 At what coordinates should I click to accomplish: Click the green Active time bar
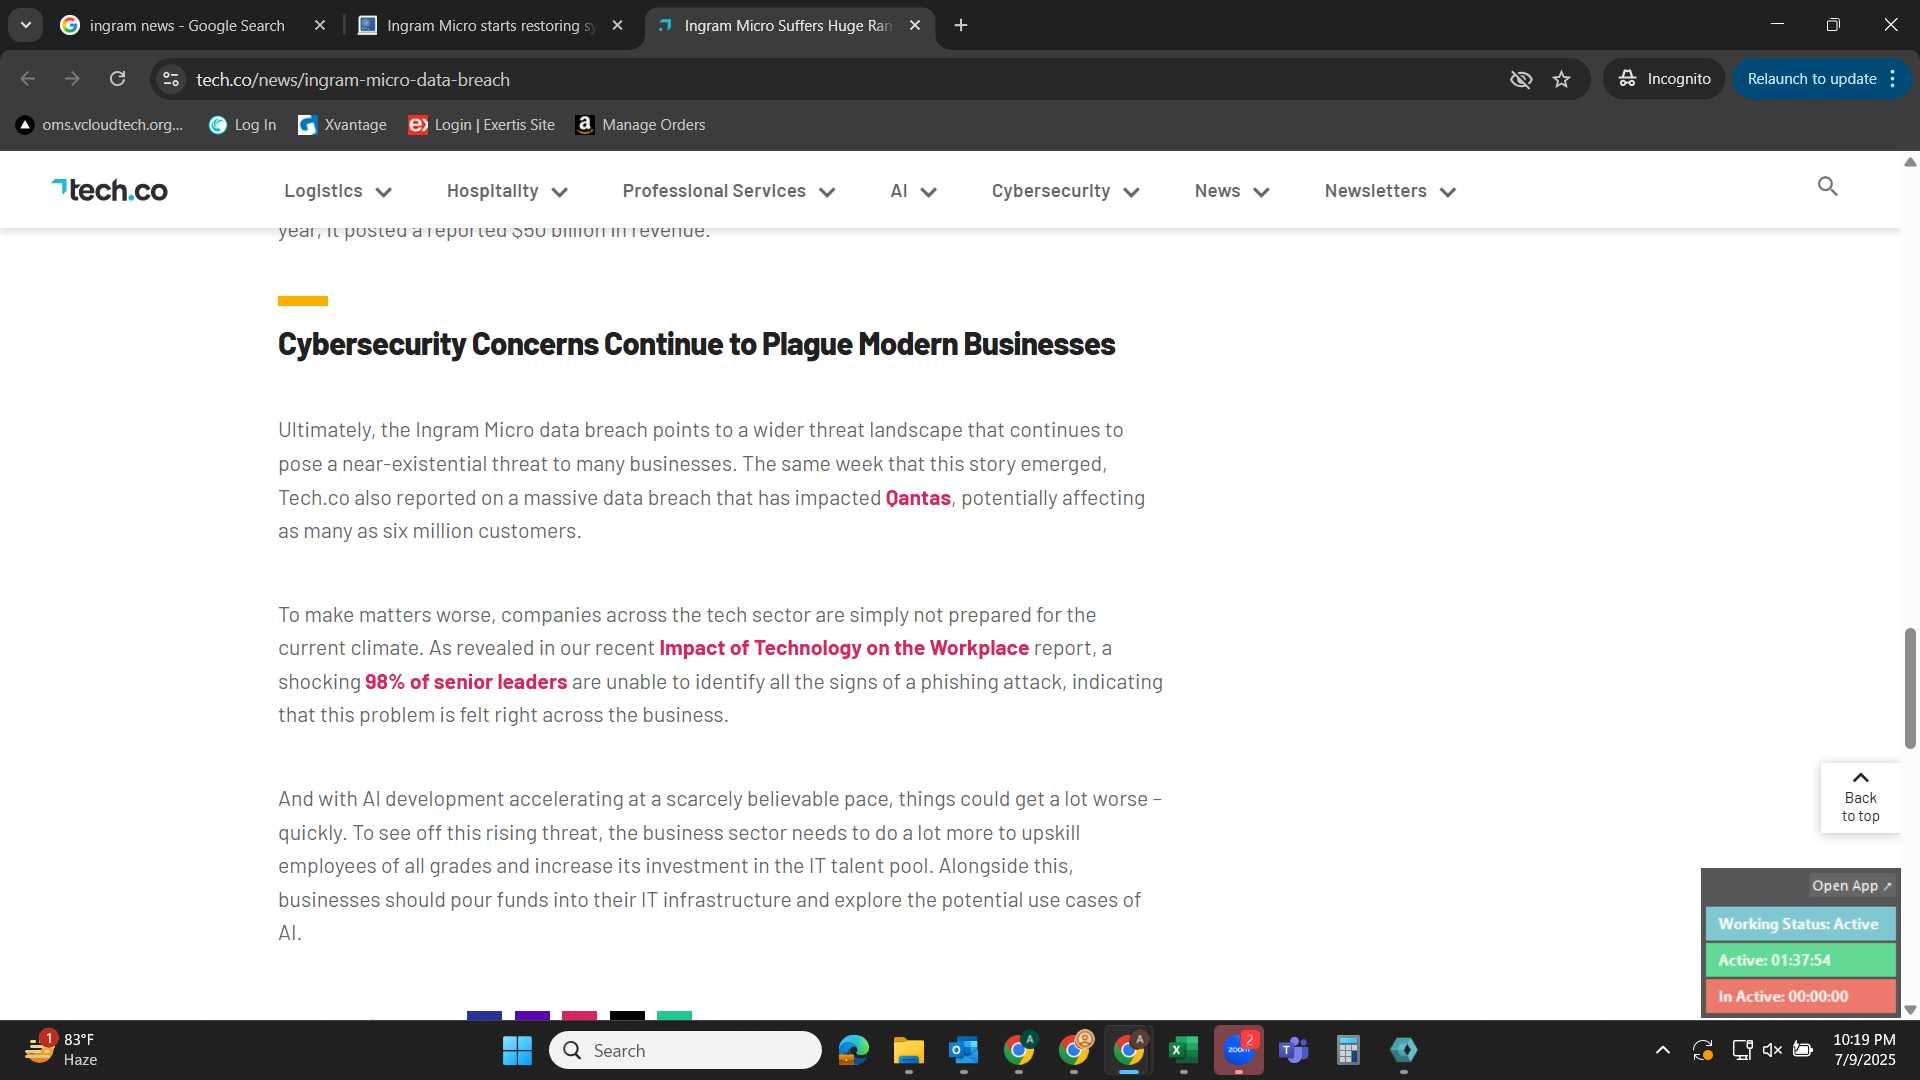tap(1800, 960)
